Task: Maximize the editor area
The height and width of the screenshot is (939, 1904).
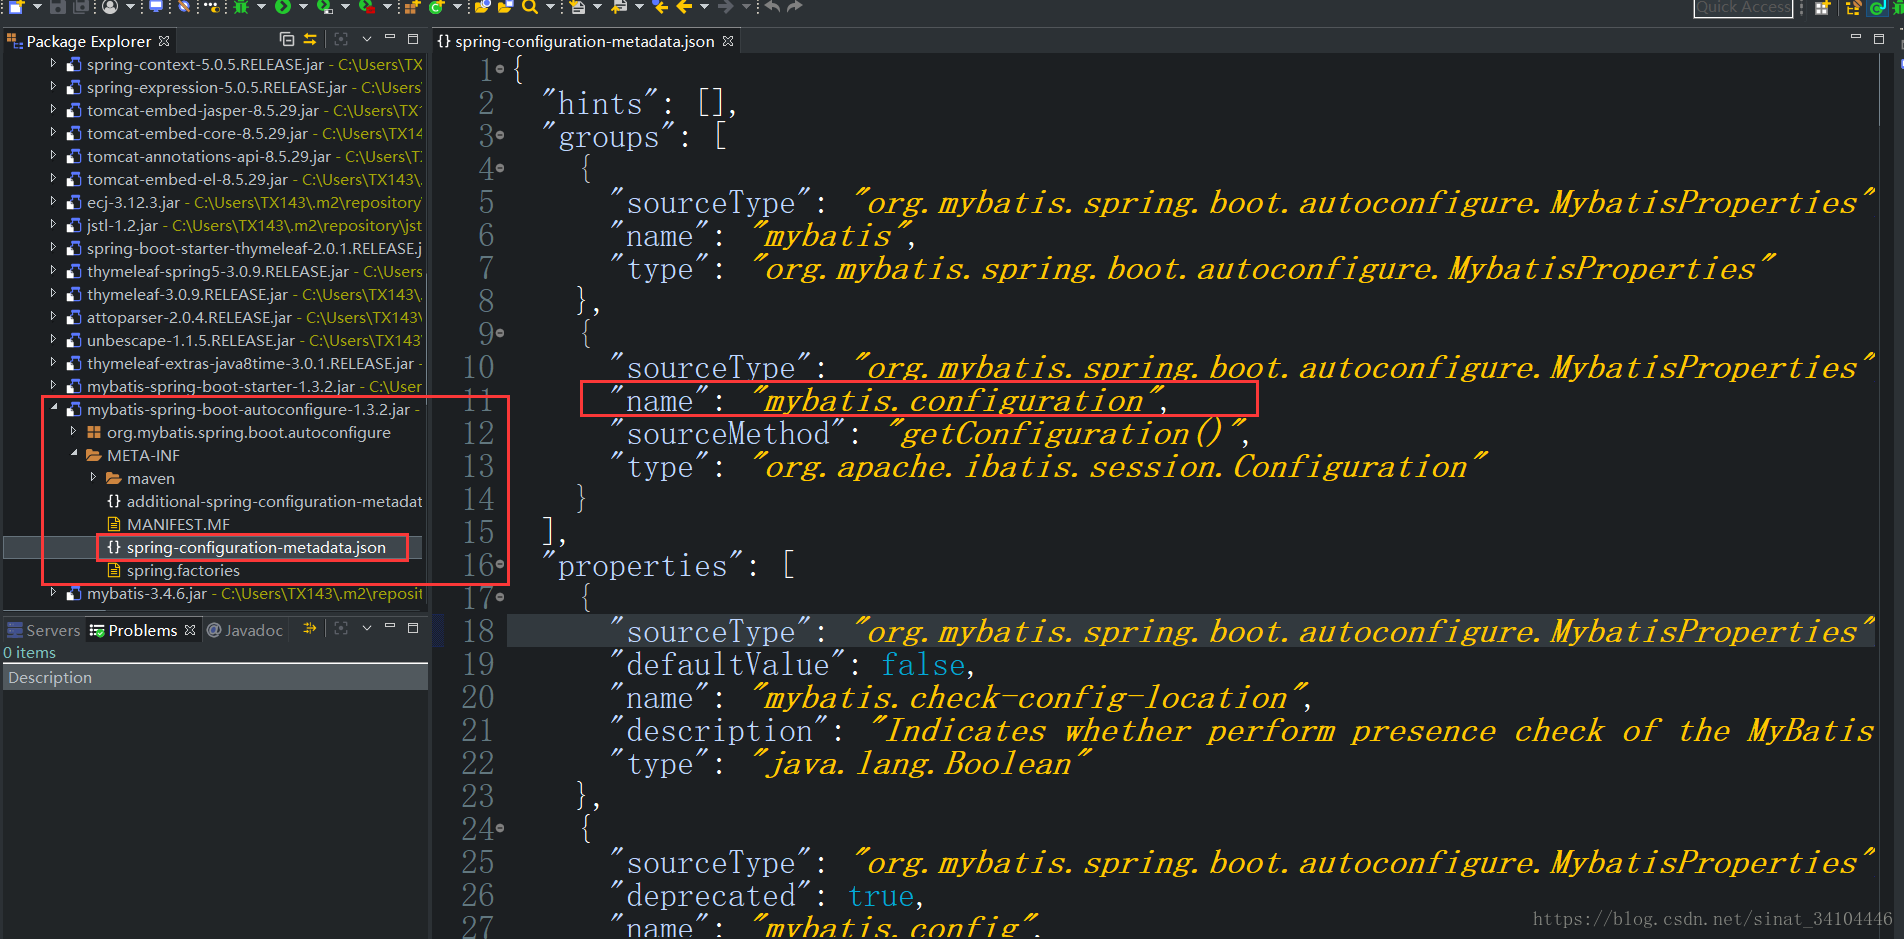Action: pyautogui.click(x=1879, y=39)
